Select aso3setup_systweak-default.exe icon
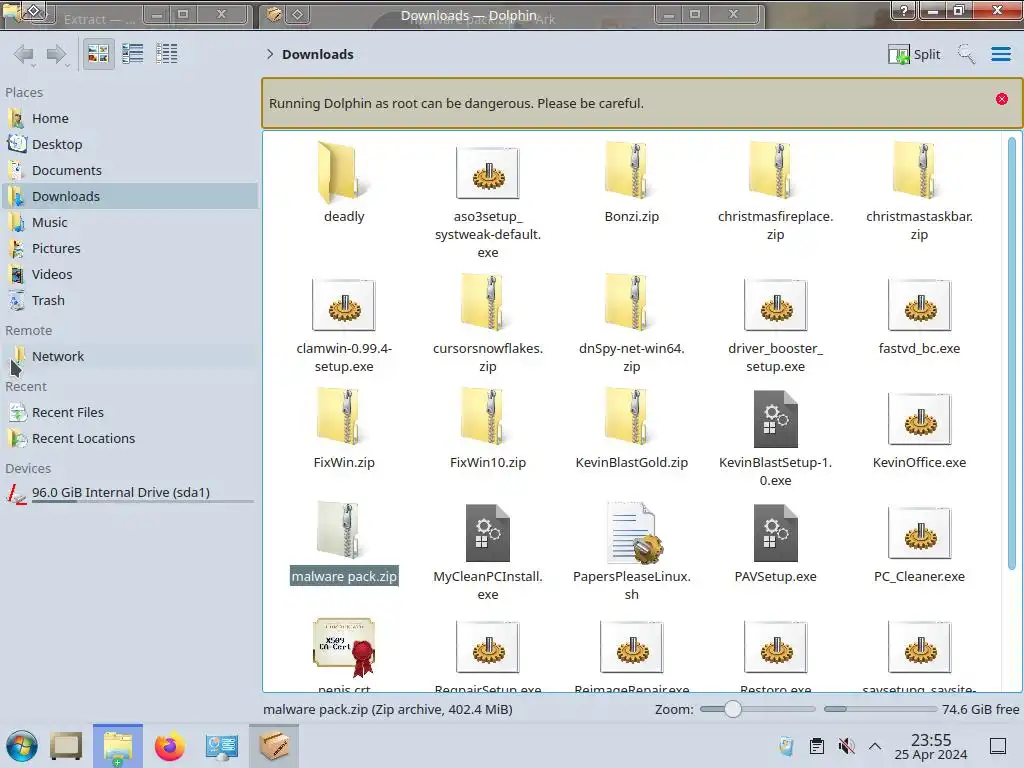The image size is (1024, 768). coord(488,173)
